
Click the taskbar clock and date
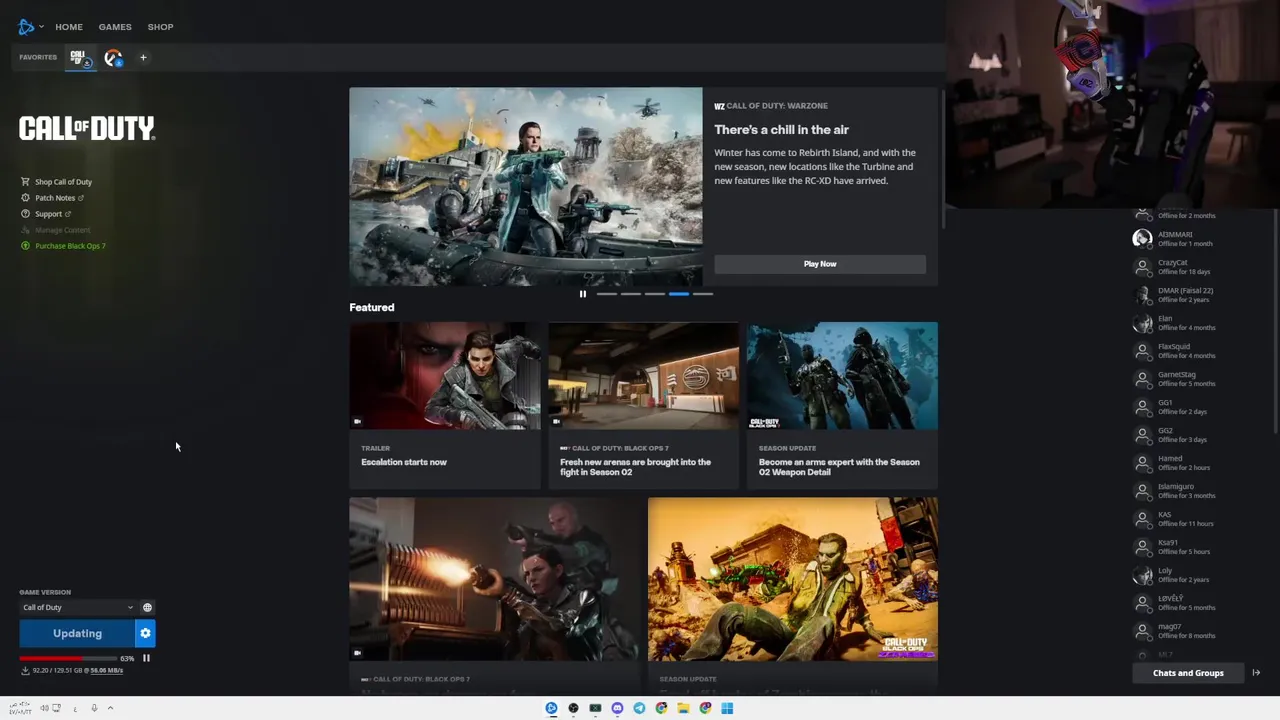[x=20, y=708]
